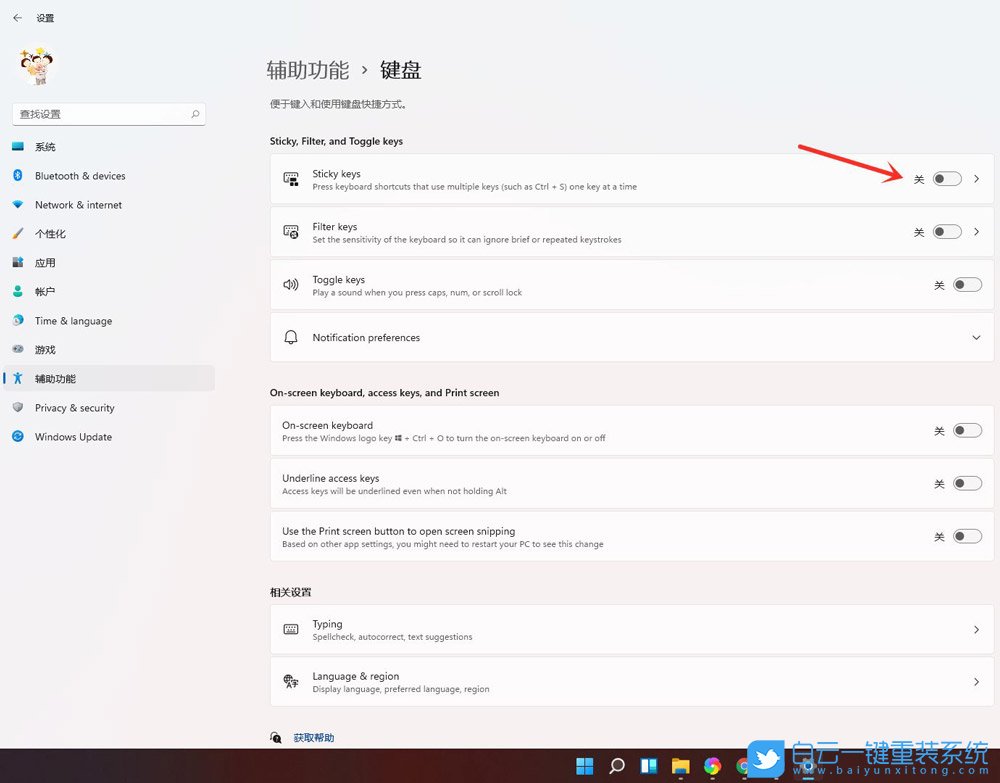This screenshot has width=1000, height=783.
Task: Open the Task View taskbar icon
Action: [x=649, y=766]
